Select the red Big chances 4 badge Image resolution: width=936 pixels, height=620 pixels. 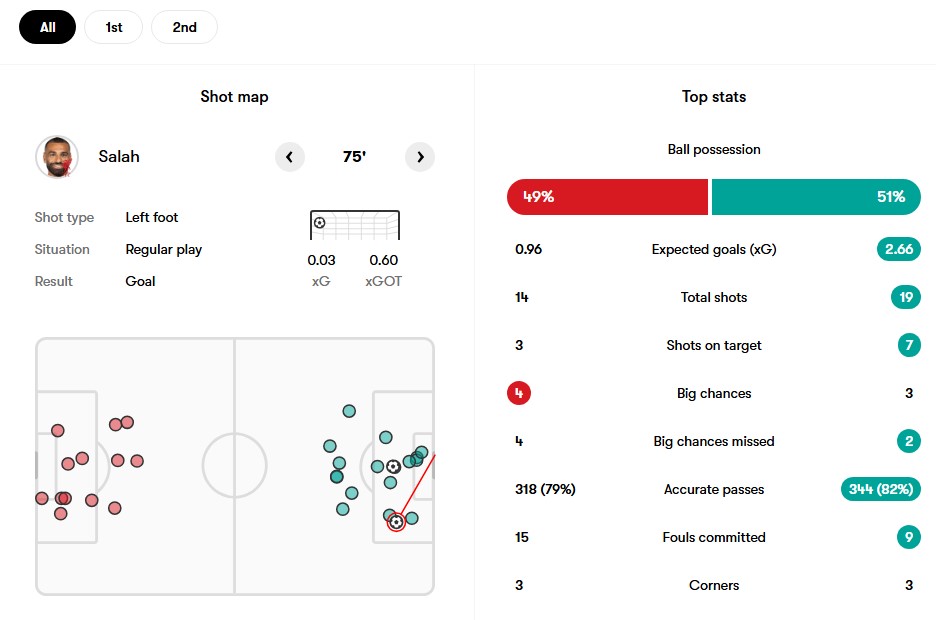tap(519, 393)
